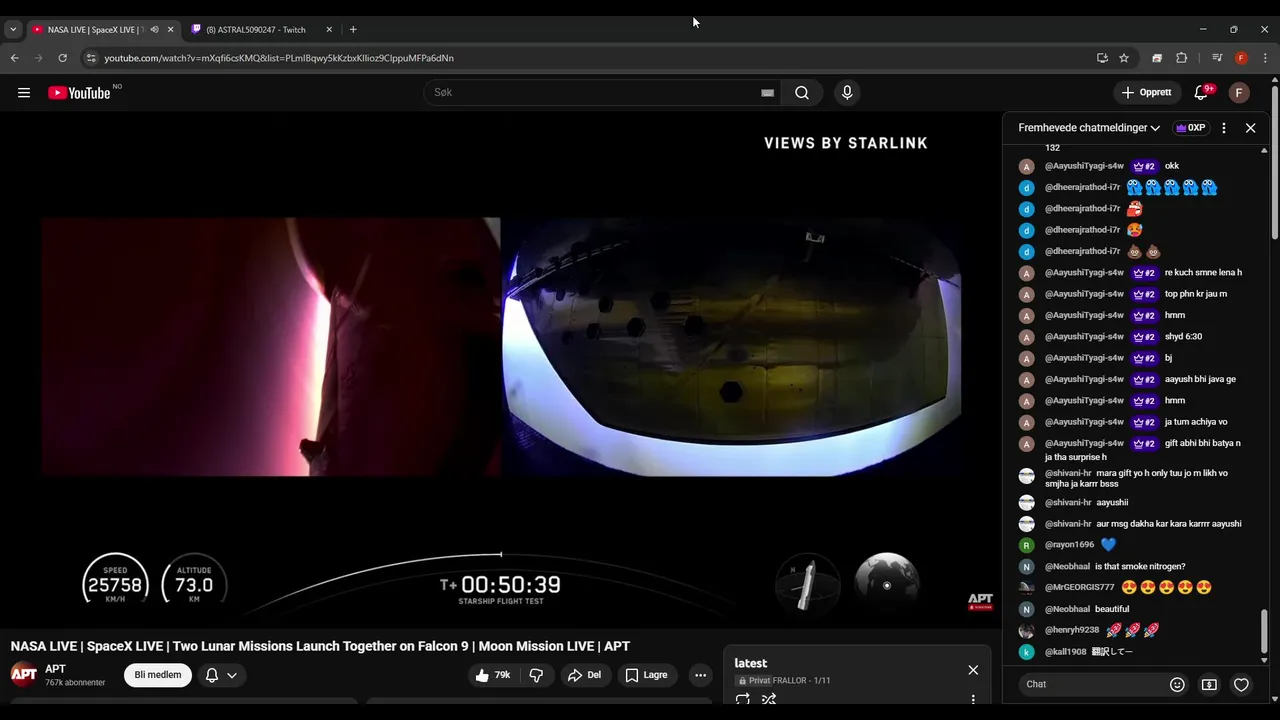Install app icon in address bar
The height and width of the screenshot is (720, 1280).
(1102, 58)
